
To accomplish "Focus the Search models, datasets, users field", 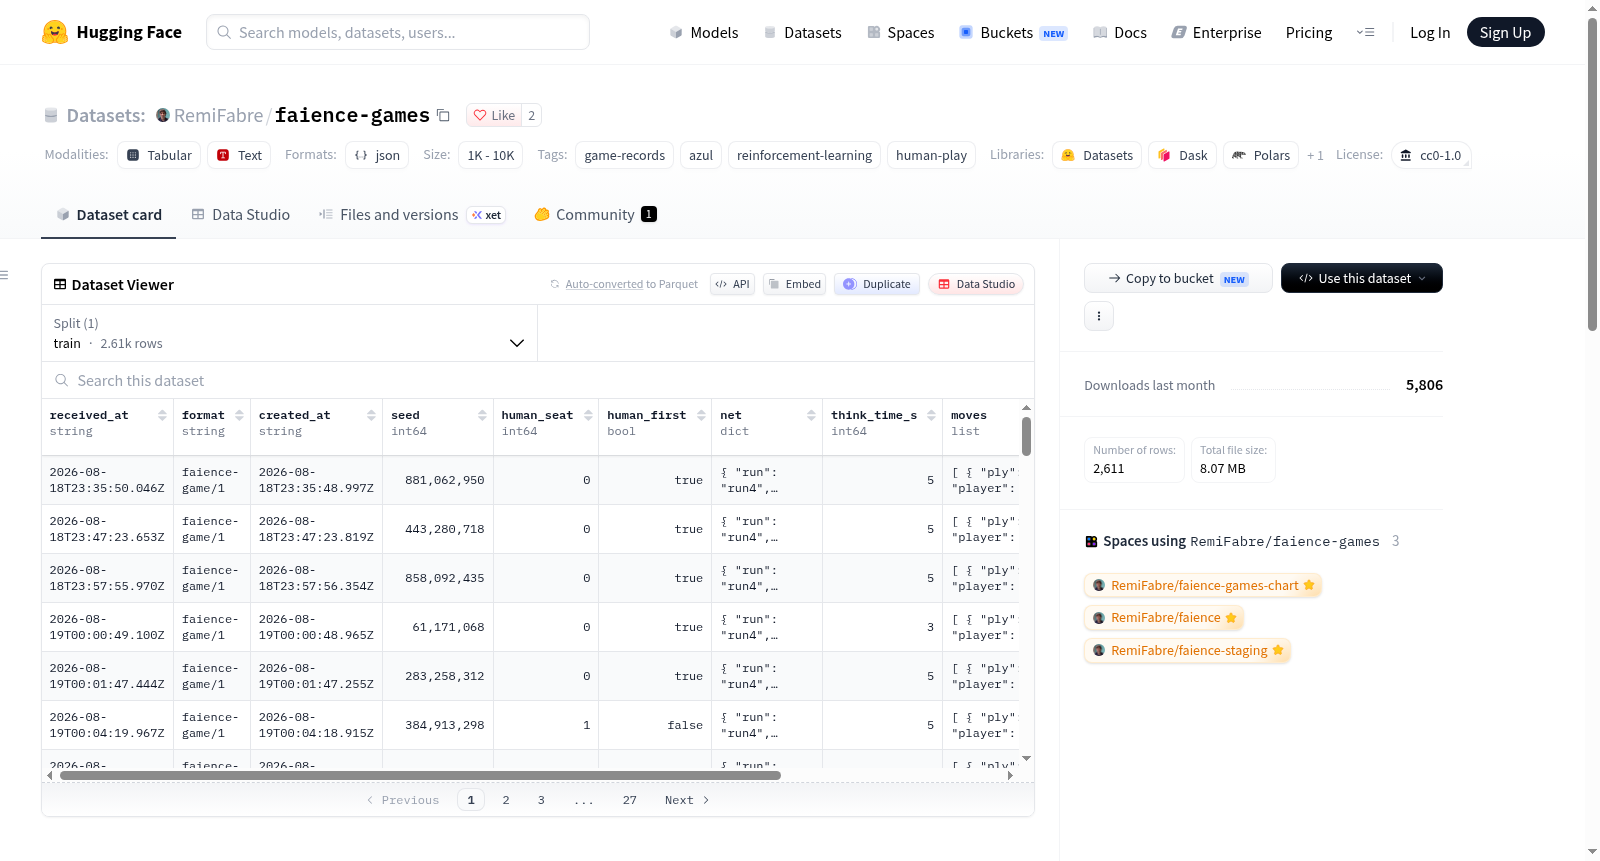I will (398, 32).
